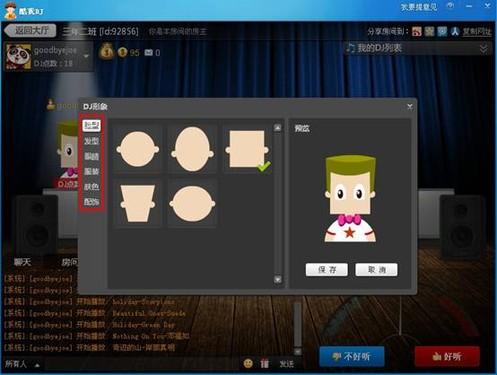Share the room via red Weibo icon
The image size is (497, 375).
(x=417, y=31)
